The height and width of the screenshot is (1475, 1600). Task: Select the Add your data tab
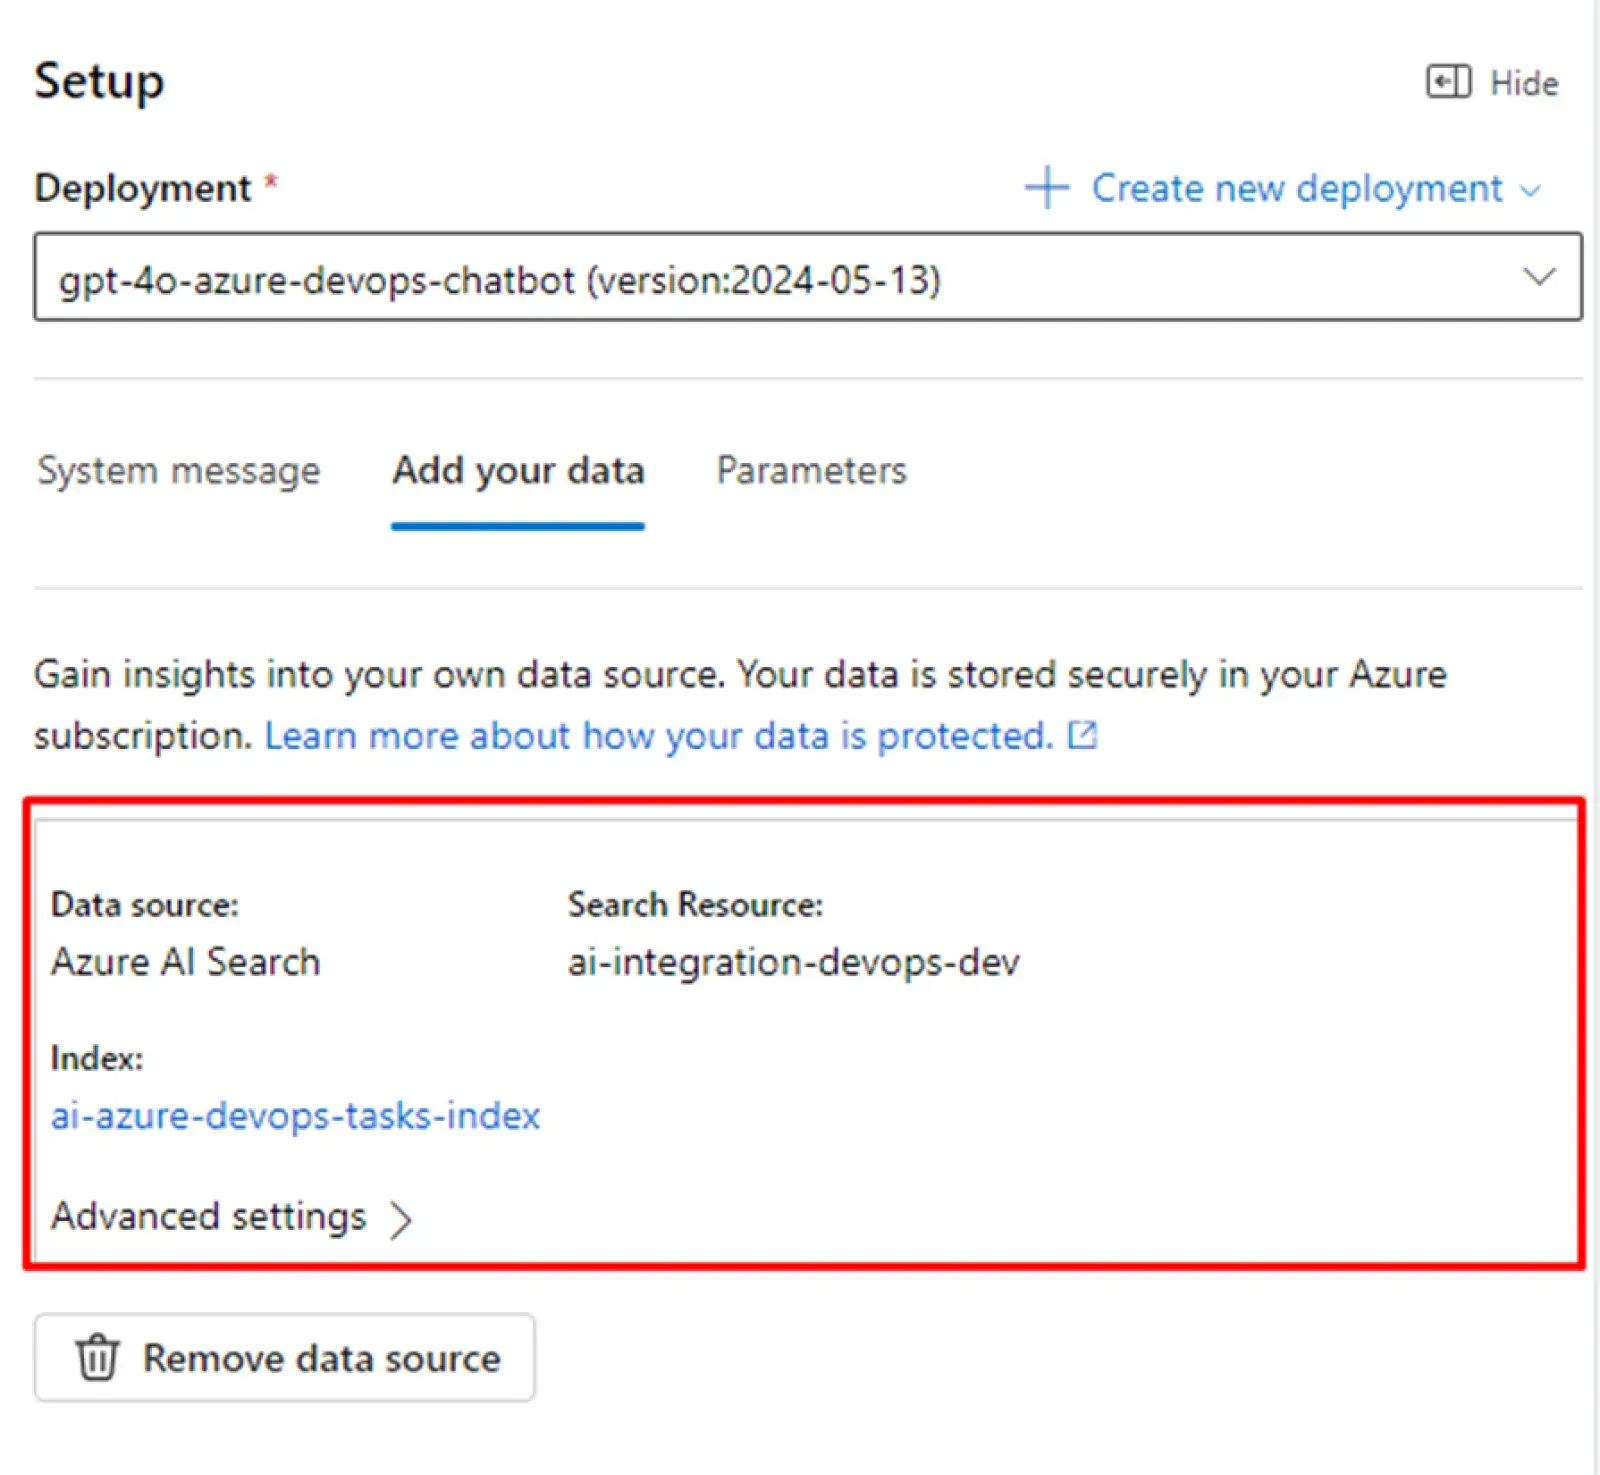point(518,470)
